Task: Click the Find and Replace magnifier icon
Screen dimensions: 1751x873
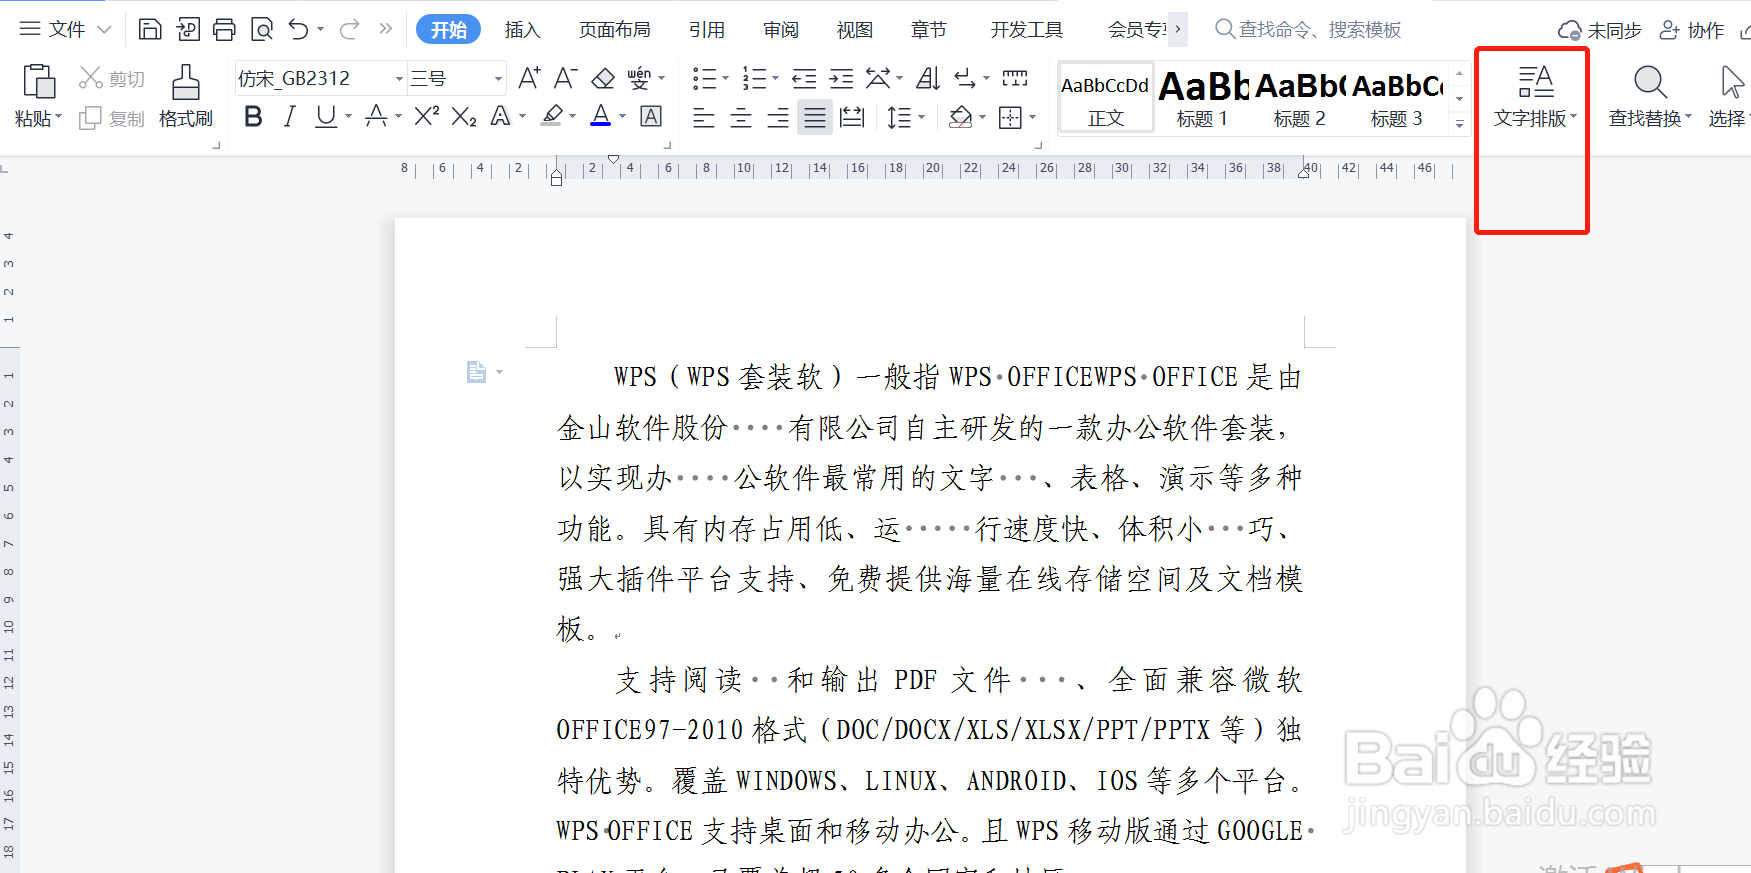Action: pos(1650,81)
